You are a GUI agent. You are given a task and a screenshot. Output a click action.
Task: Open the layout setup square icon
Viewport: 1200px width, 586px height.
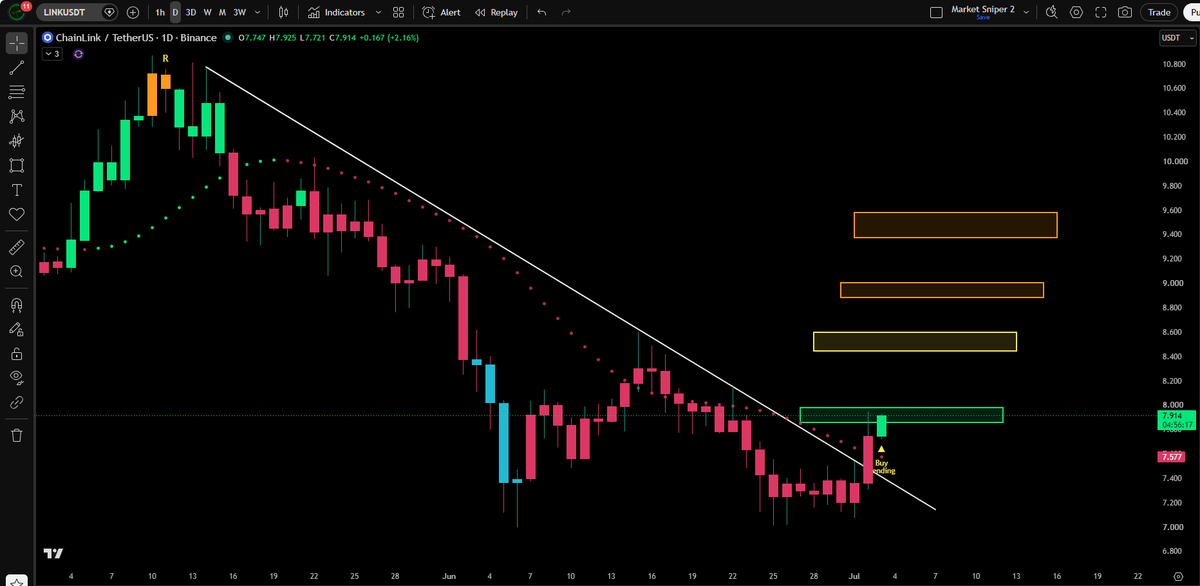coord(936,12)
